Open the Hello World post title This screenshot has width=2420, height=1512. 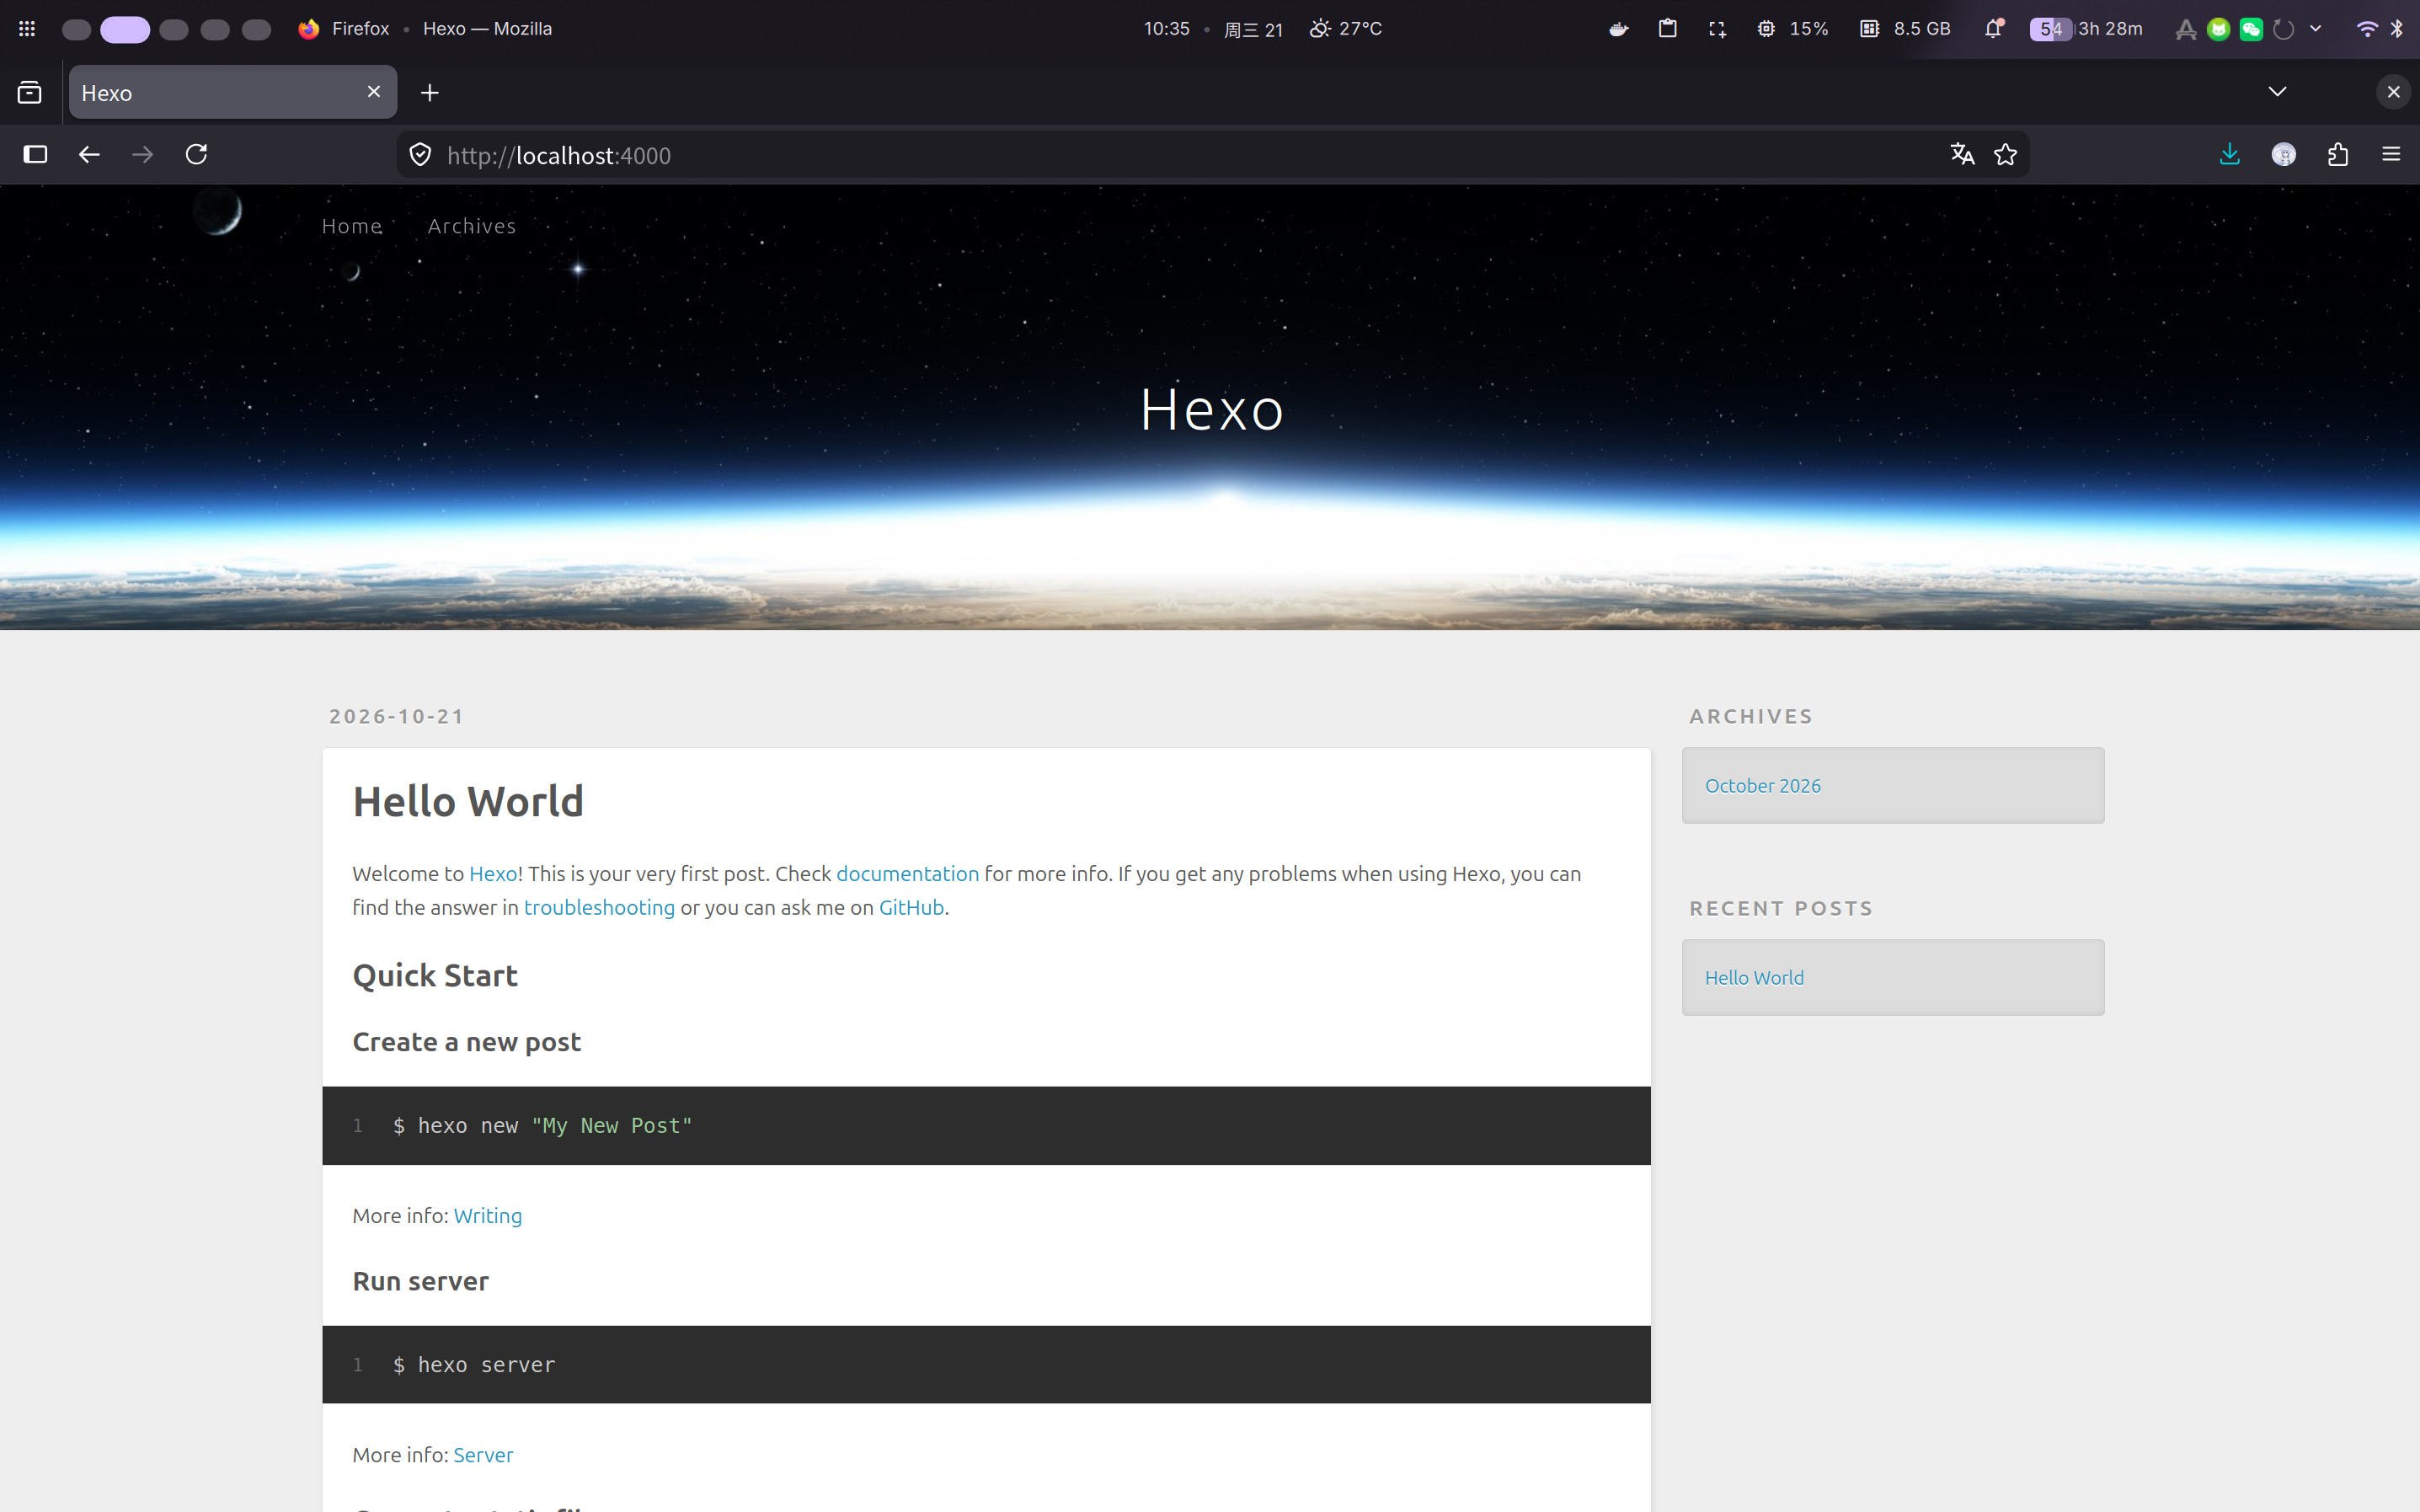468,801
